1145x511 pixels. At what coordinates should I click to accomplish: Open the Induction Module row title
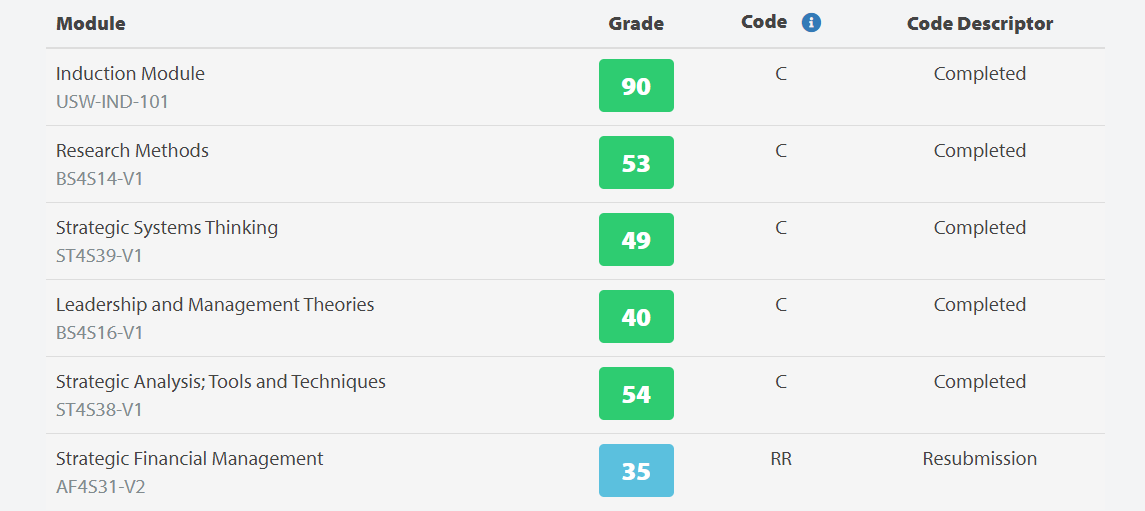point(130,74)
